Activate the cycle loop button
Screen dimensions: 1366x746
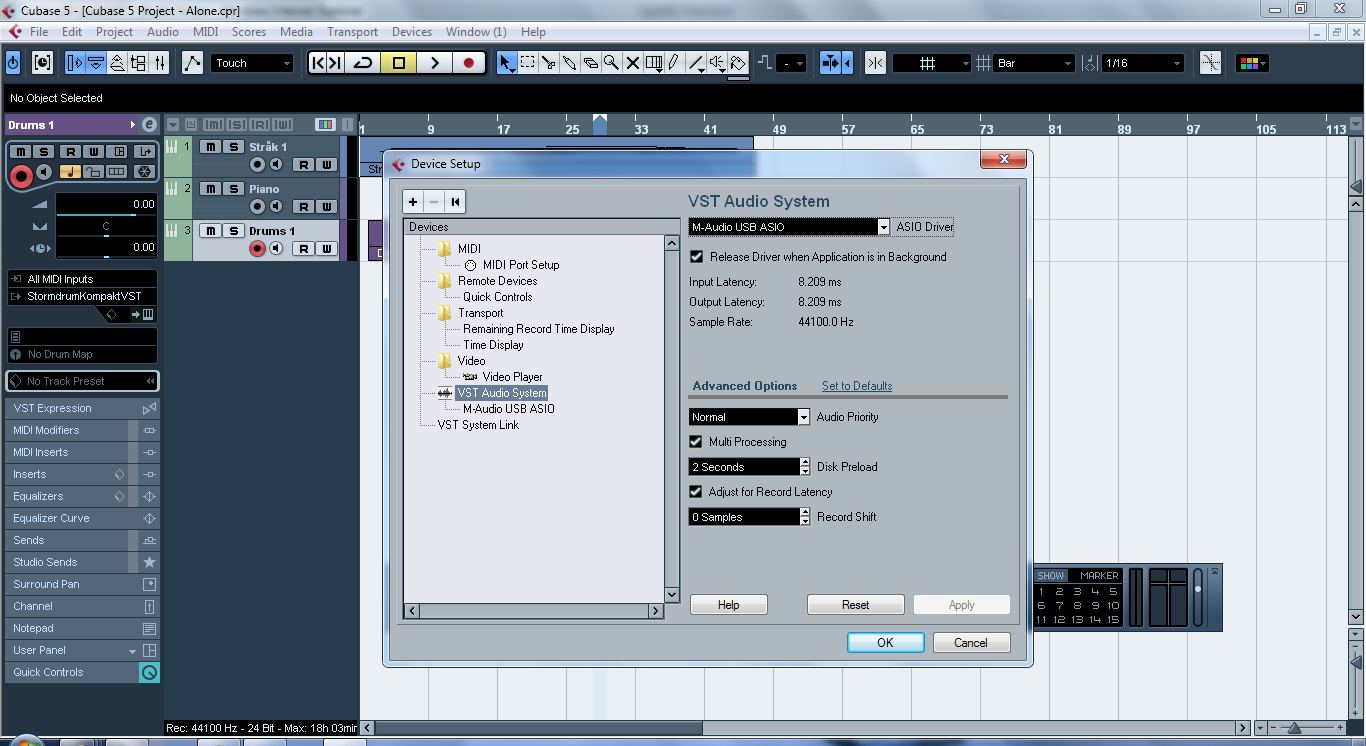pyautogui.click(x=363, y=63)
